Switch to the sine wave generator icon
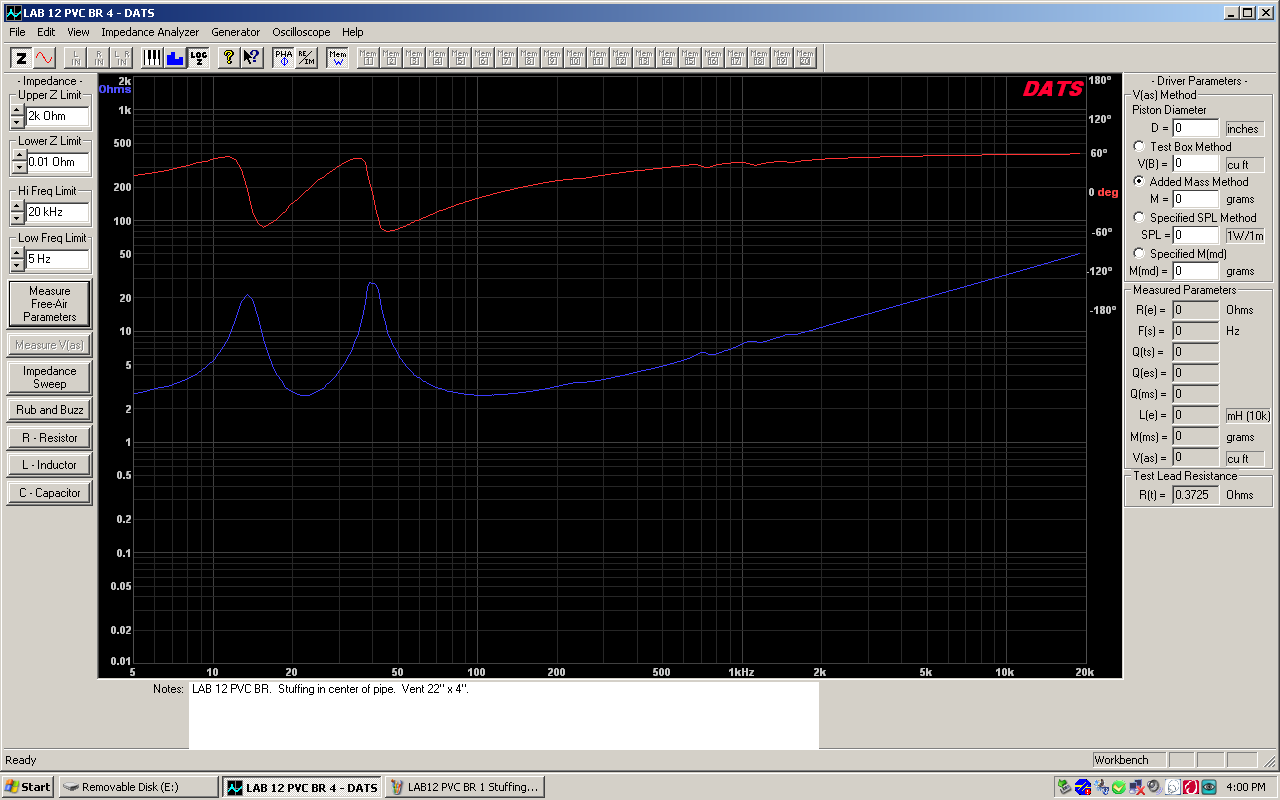 [x=44, y=58]
